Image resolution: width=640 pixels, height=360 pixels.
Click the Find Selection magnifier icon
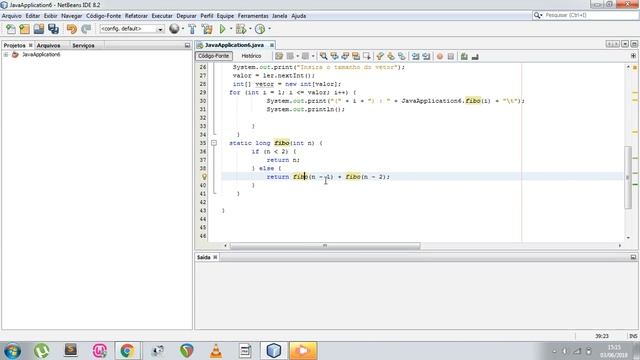pos(323,56)
